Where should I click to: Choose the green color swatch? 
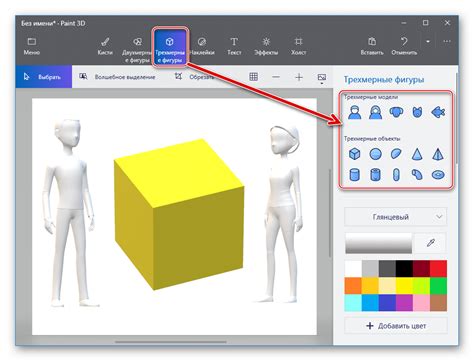point(438,286)
